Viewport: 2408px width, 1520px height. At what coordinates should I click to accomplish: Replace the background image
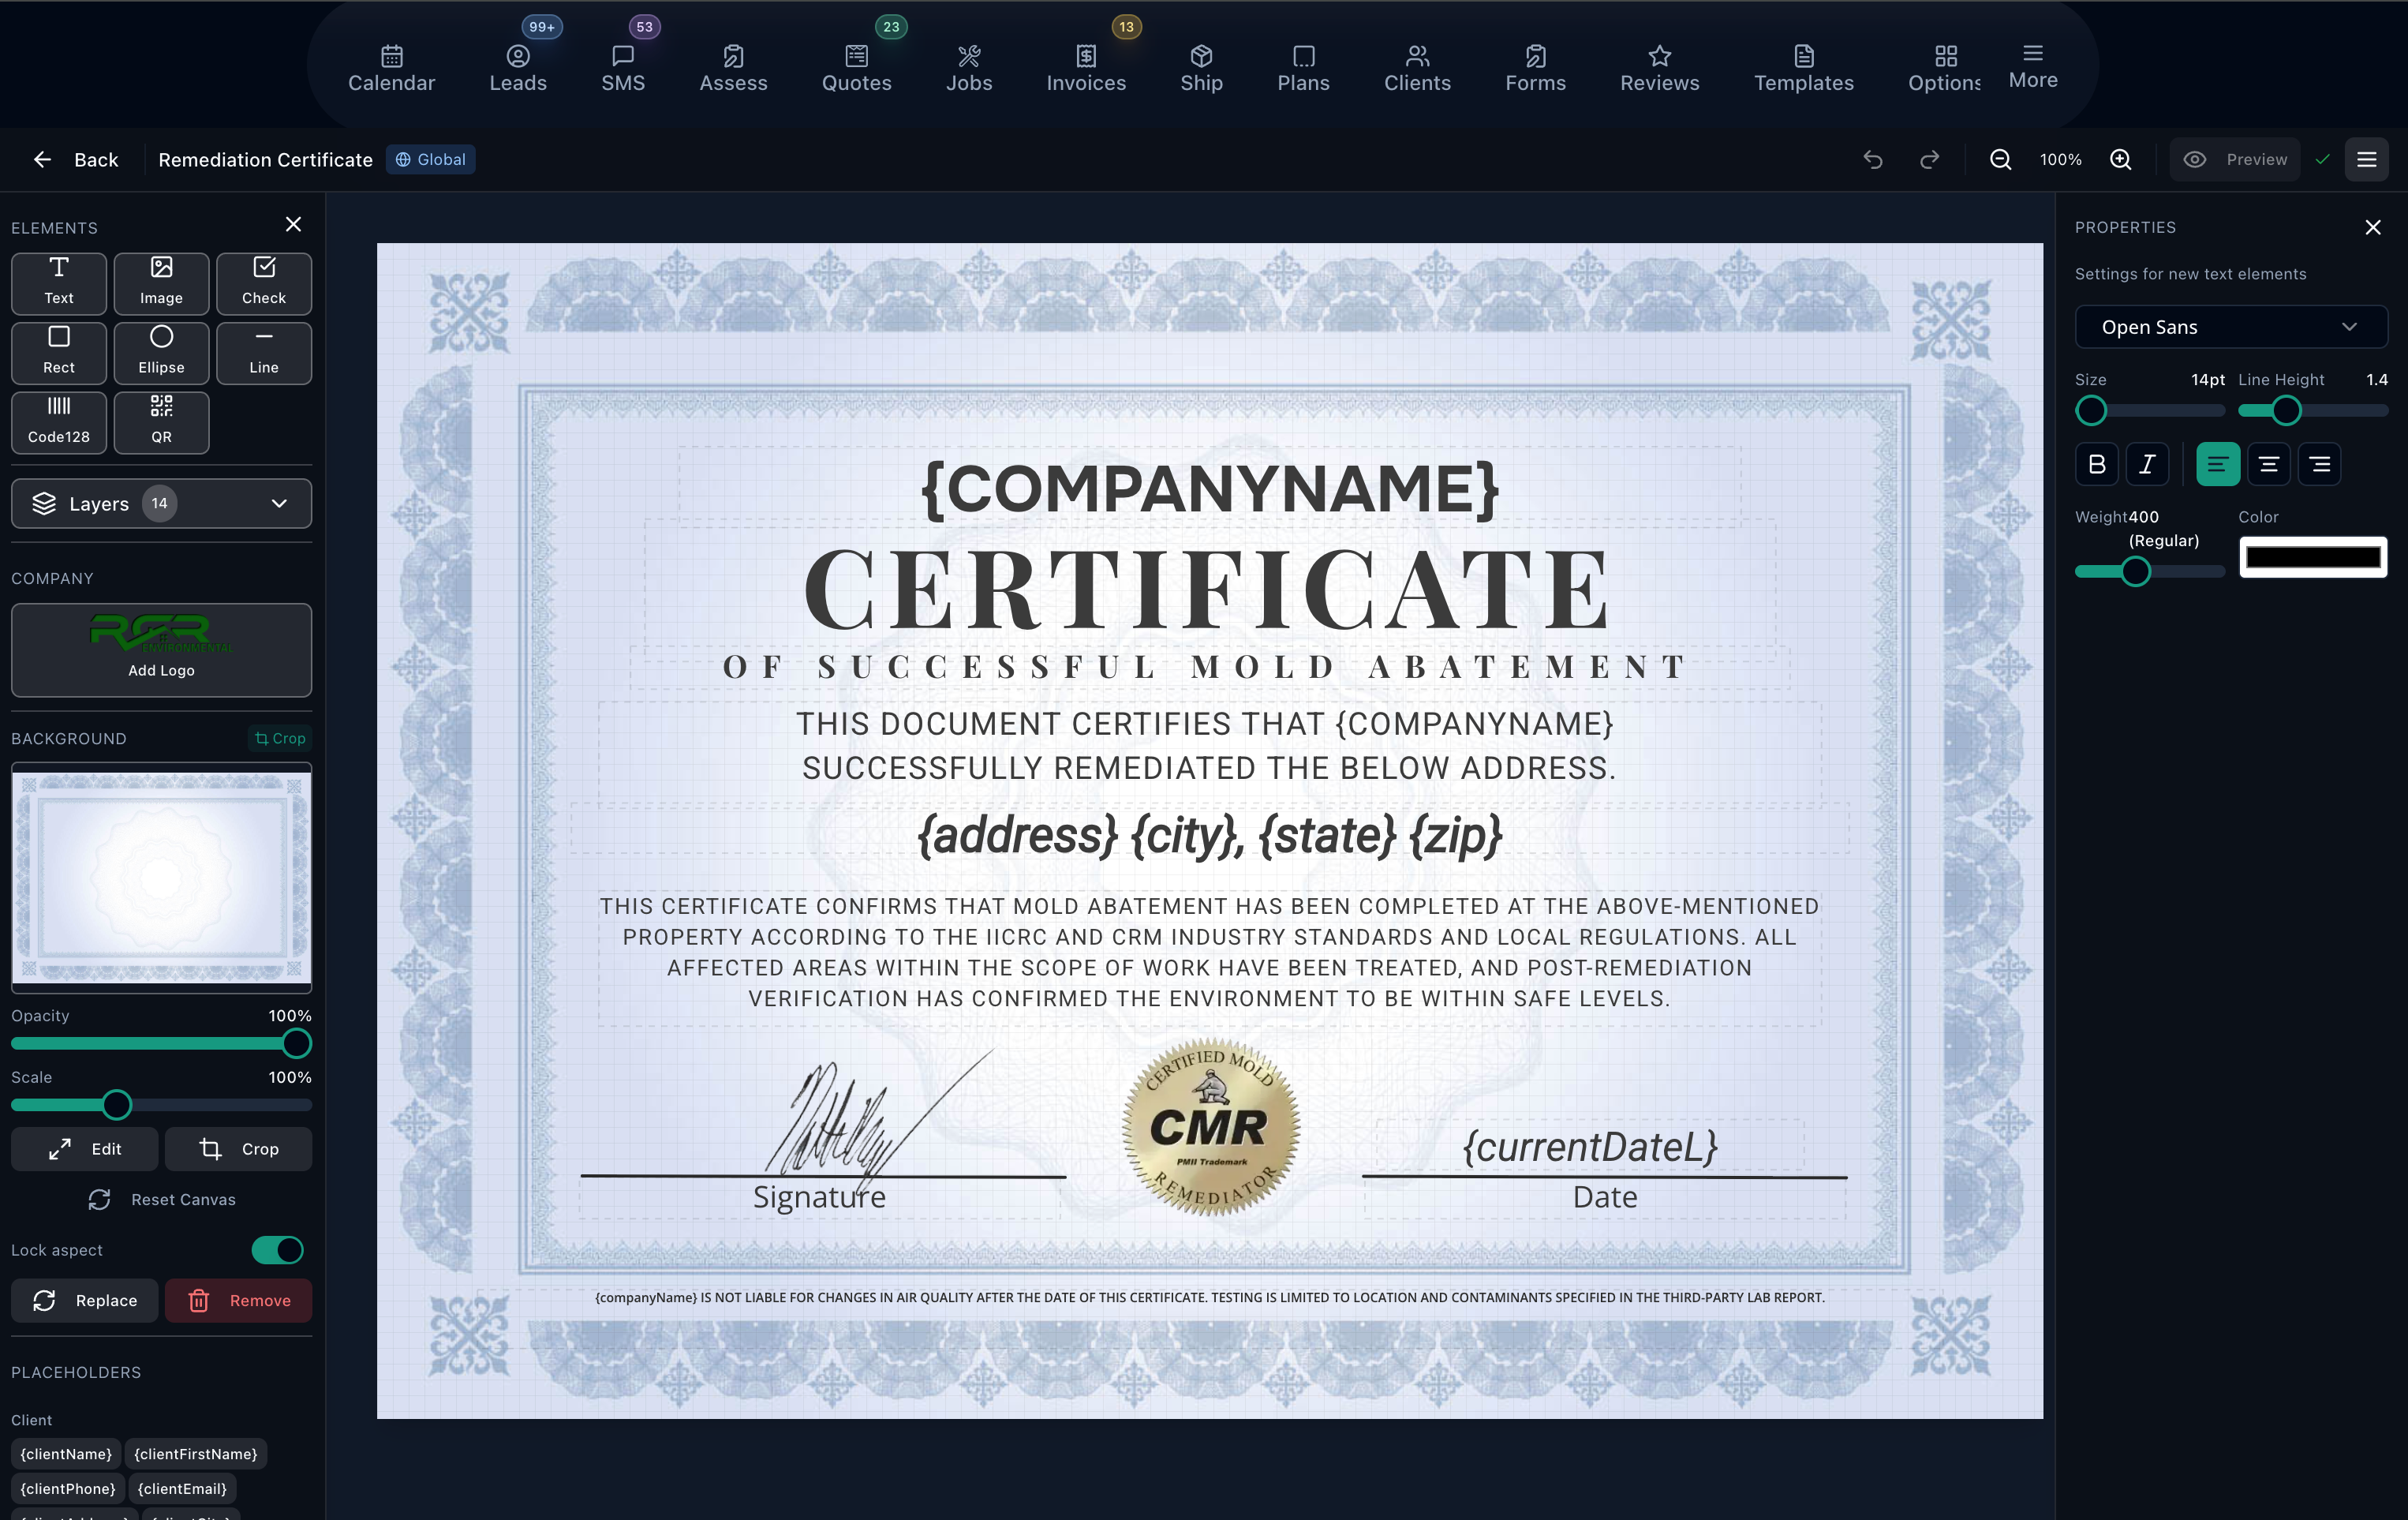[84, 1300]
